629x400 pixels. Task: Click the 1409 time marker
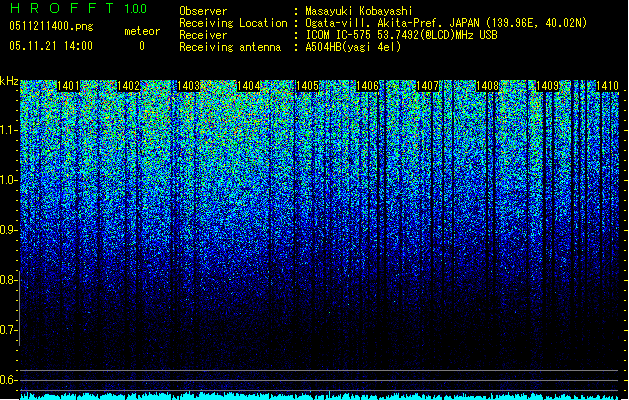point(548,86)
